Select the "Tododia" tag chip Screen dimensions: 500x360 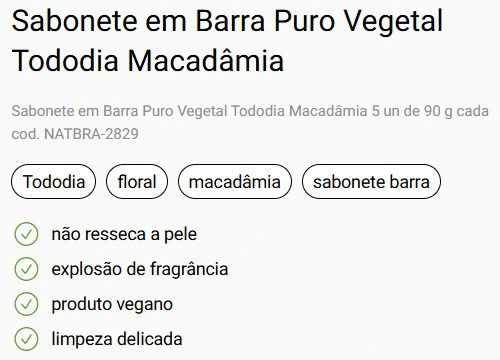(x=54, y=182)
